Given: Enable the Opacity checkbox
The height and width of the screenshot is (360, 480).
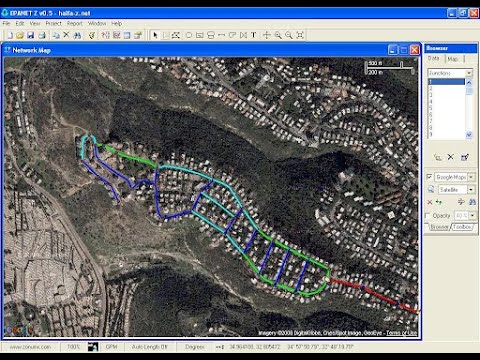Looking at the screenshot, I should (428, 215).
